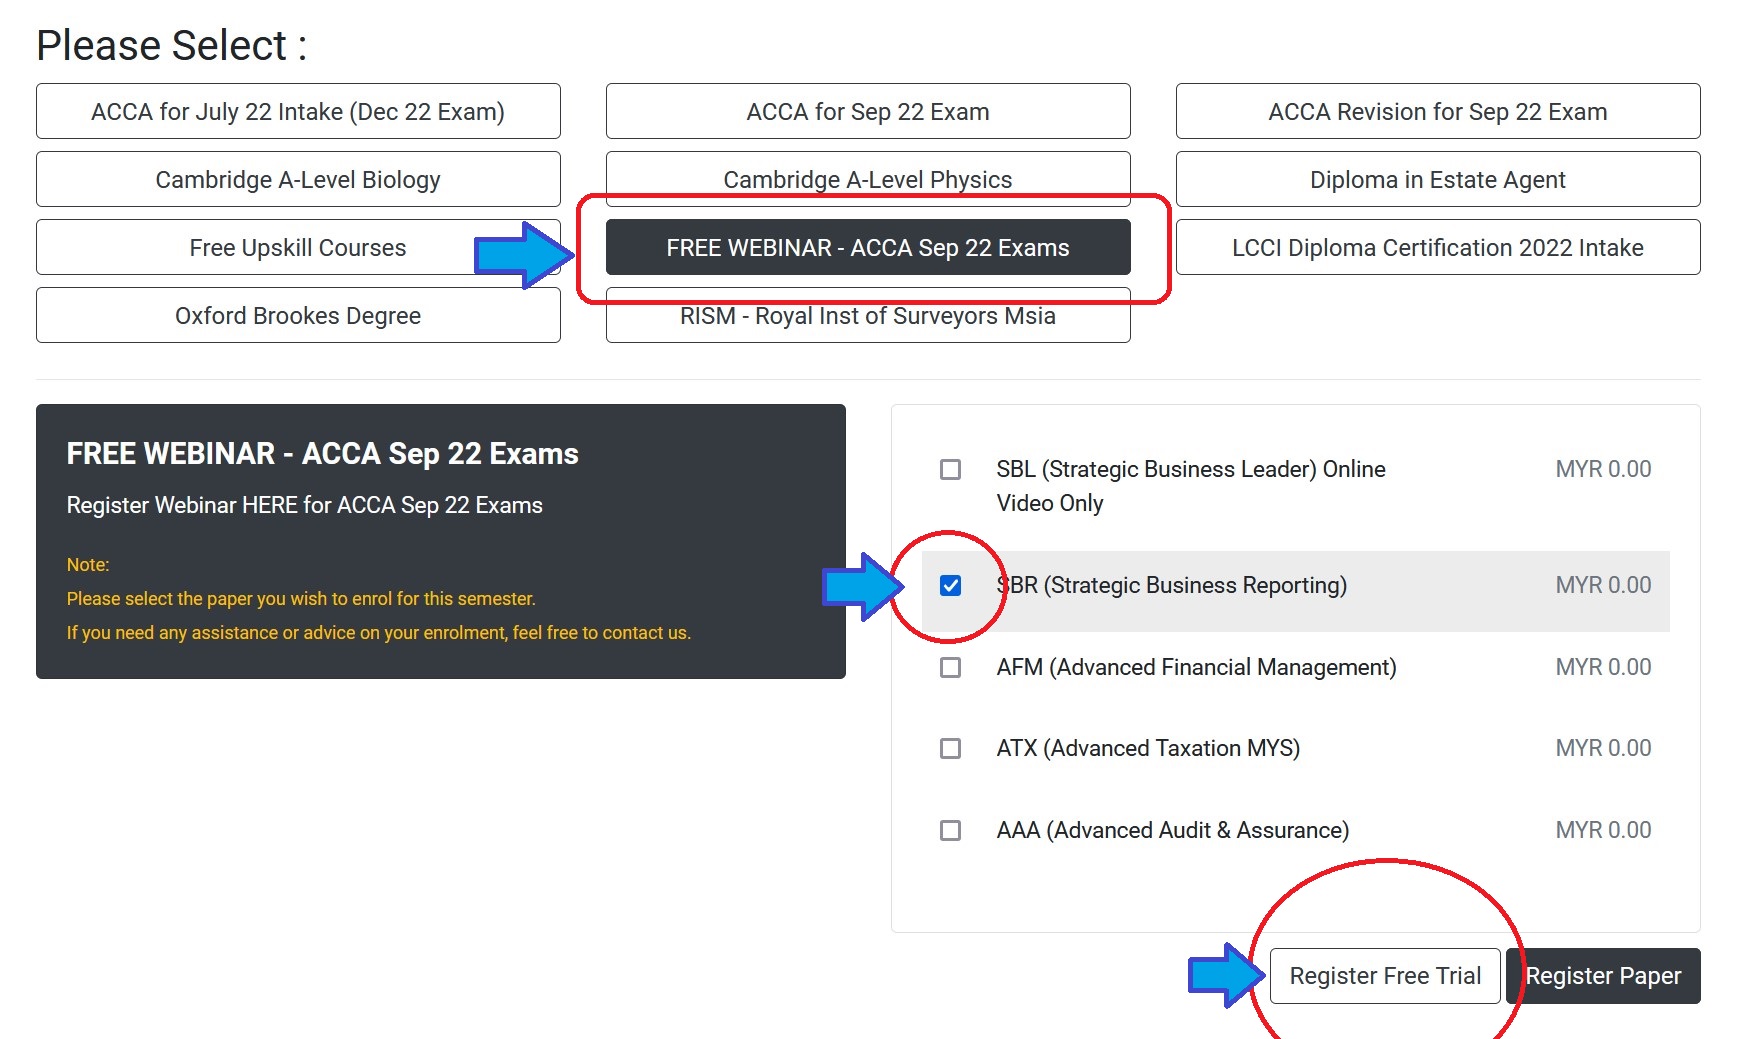Select Cambridge A-Level Biology course
The width and height of the screenshot is (1752, 1039).
point(298,179)
